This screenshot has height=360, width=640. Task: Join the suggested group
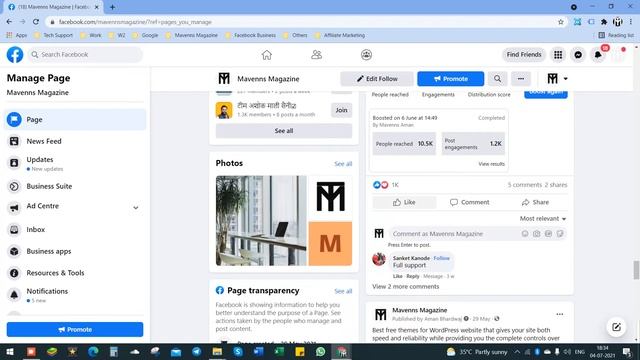[342, 110]
